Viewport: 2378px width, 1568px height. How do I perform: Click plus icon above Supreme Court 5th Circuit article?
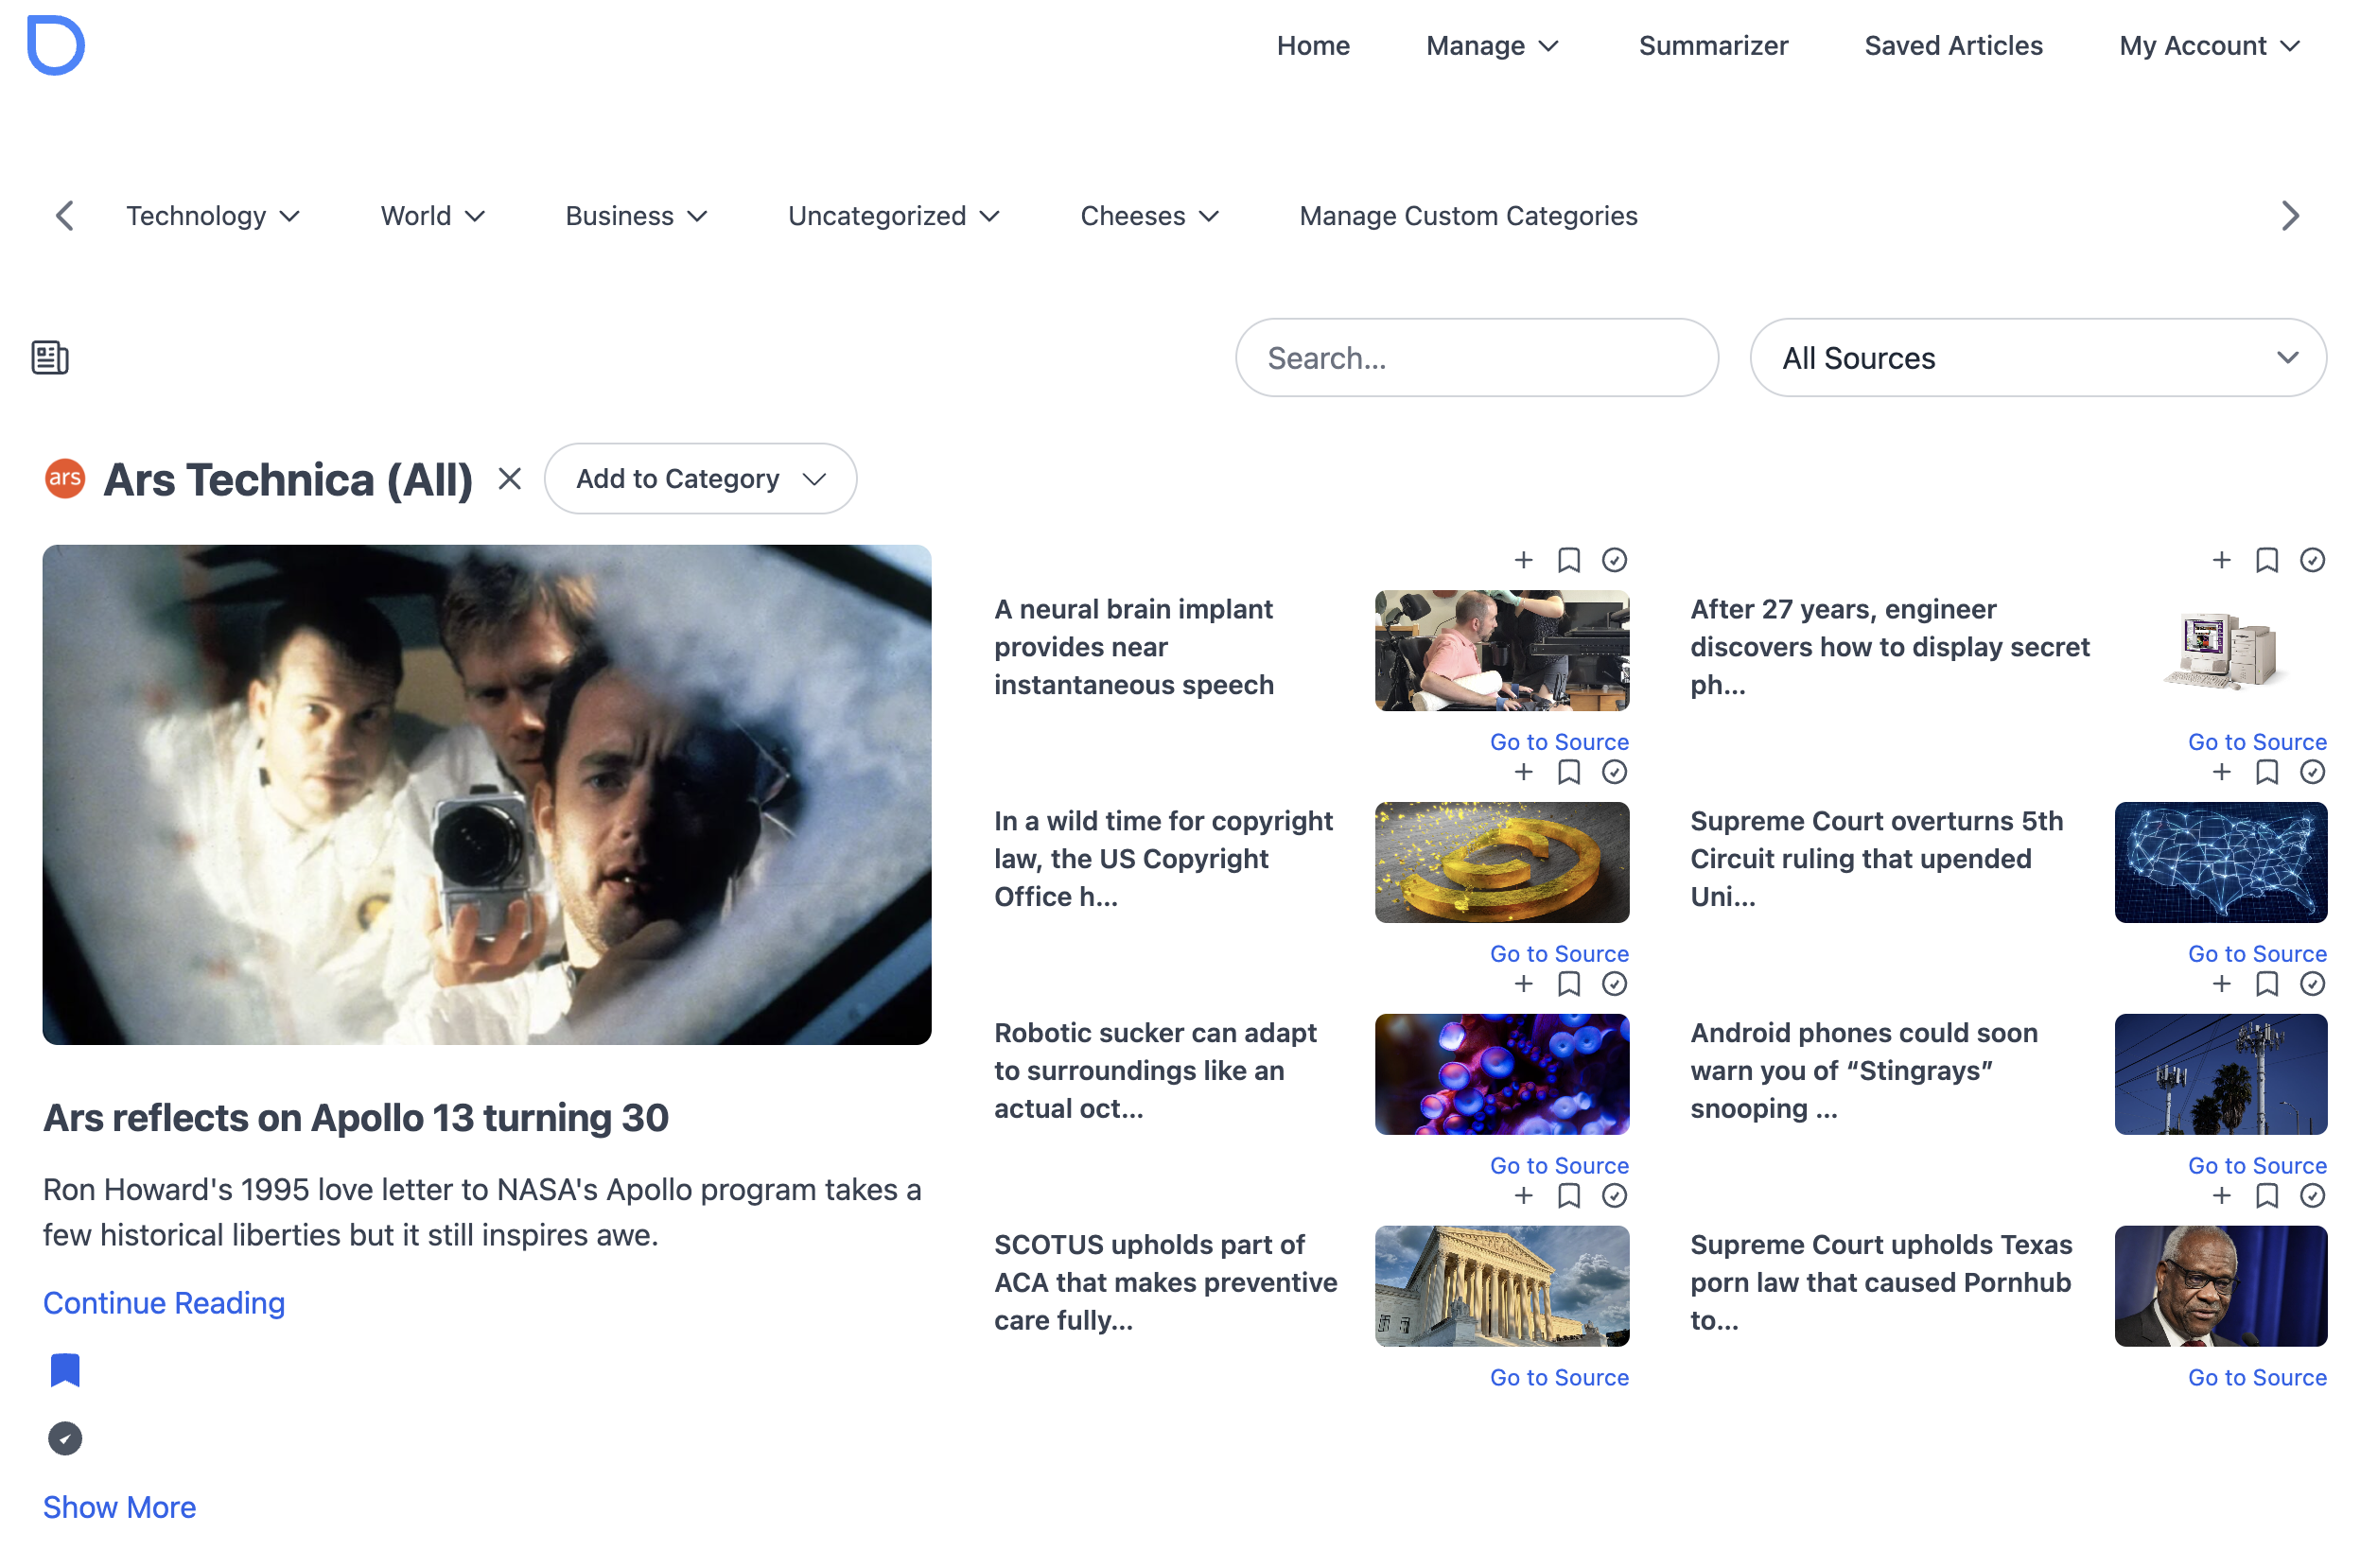pyautogui.click(x=2221, y=772)
